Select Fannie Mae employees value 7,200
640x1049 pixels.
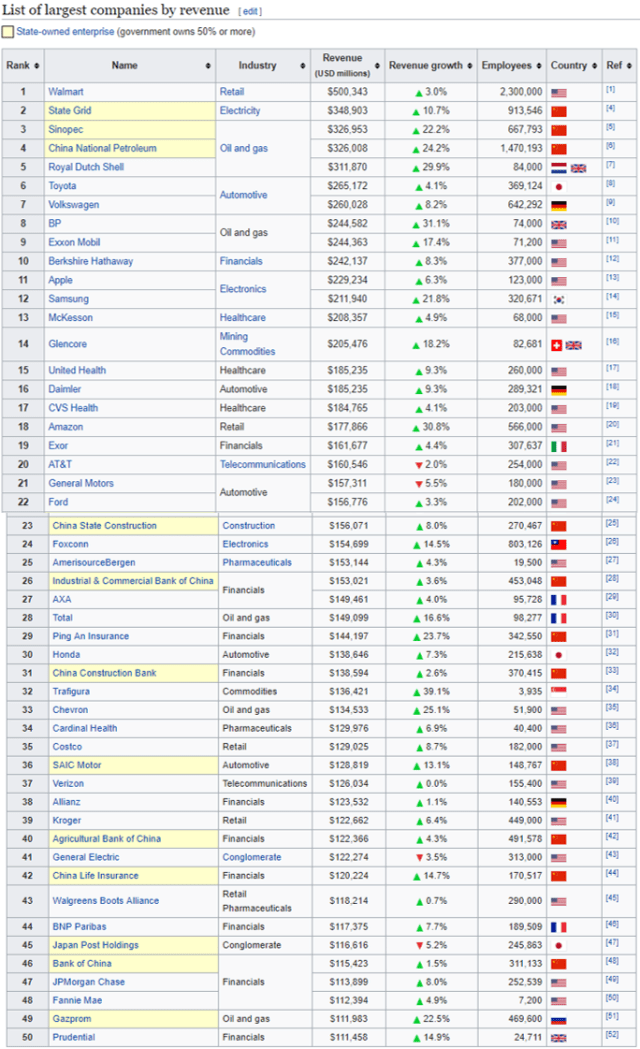point(530,1001)
